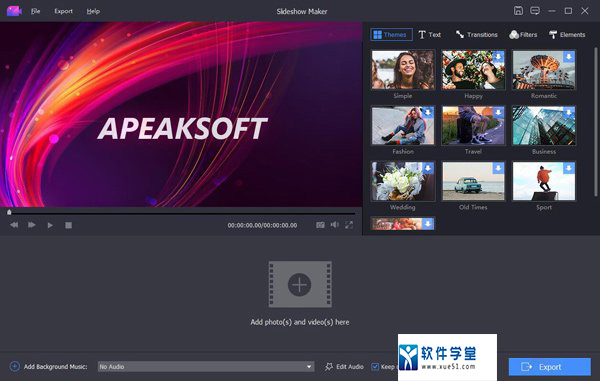The height and width of the screenshot is (381, 600).
Task: Play the slideshow preview
Action: (50, 225)
